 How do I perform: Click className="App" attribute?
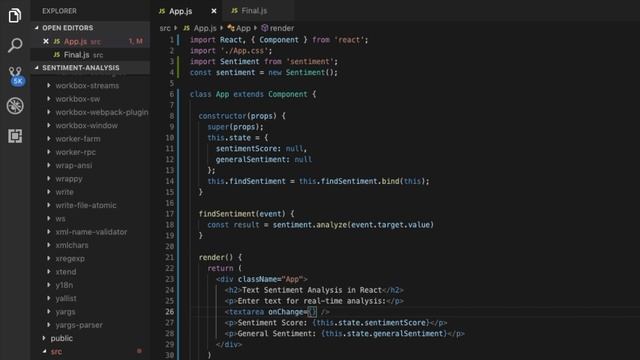(x=270, y=279)
